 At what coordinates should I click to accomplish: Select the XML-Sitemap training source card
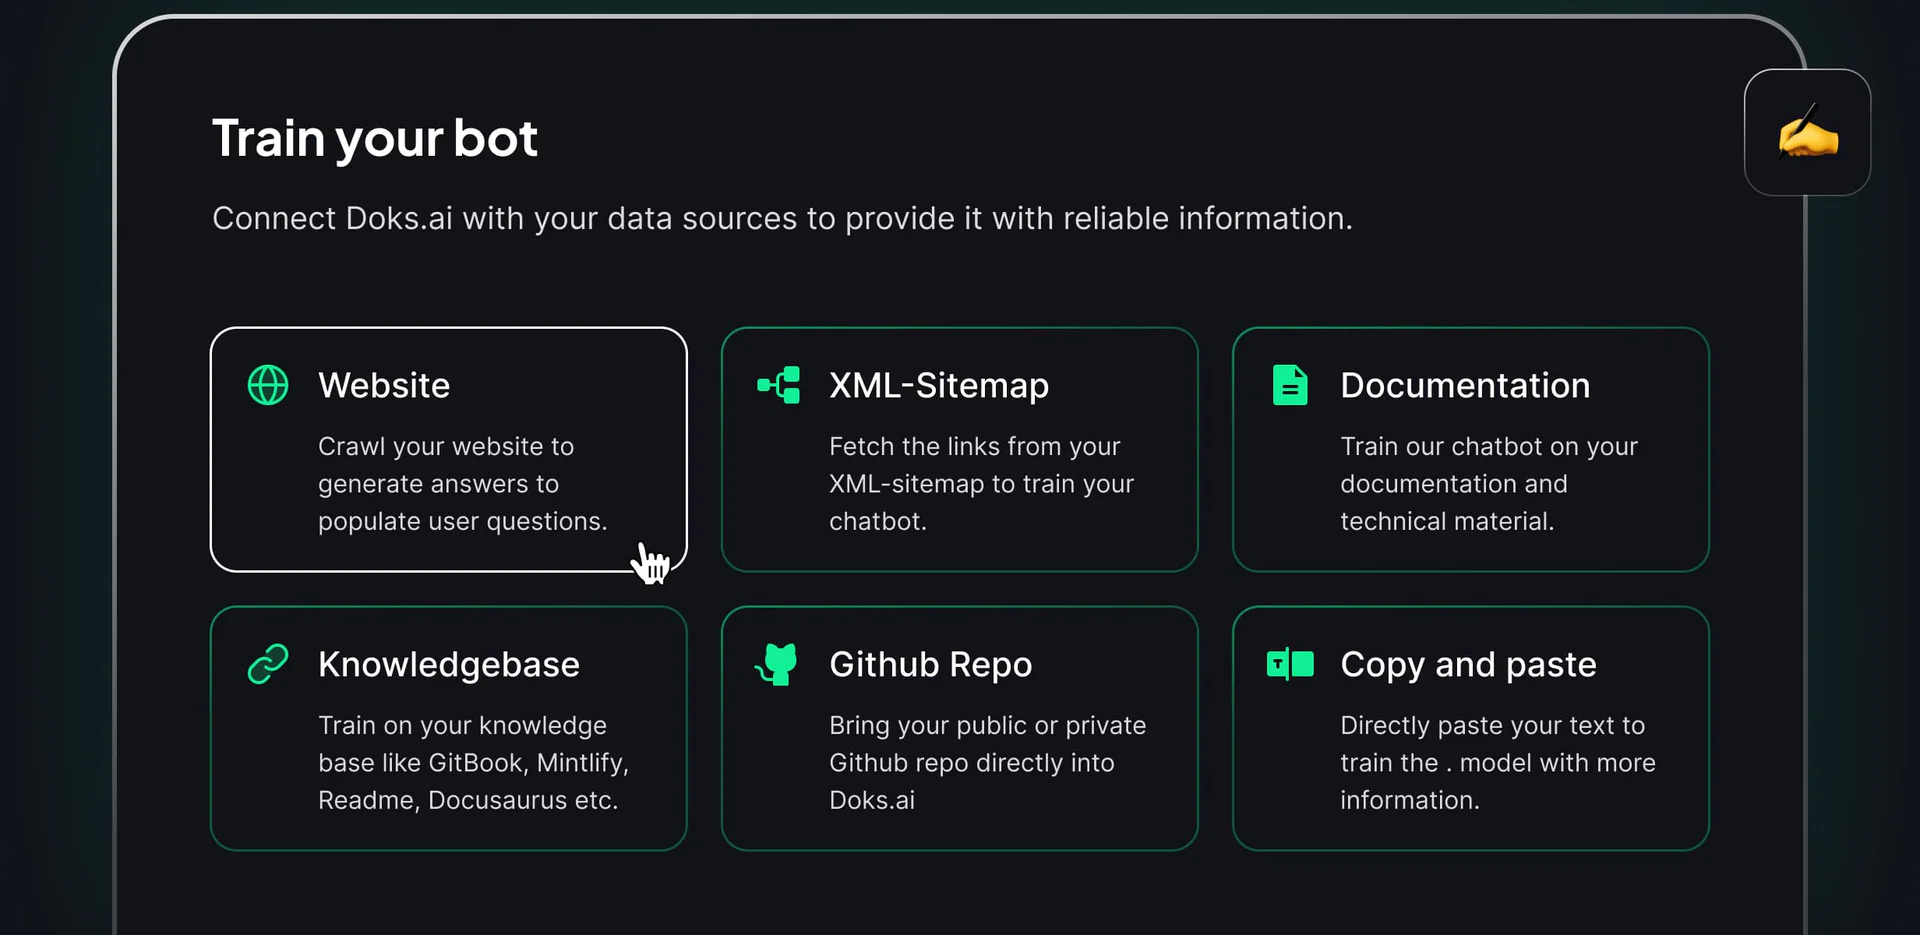pyautogui.click(x=959, y=449)
